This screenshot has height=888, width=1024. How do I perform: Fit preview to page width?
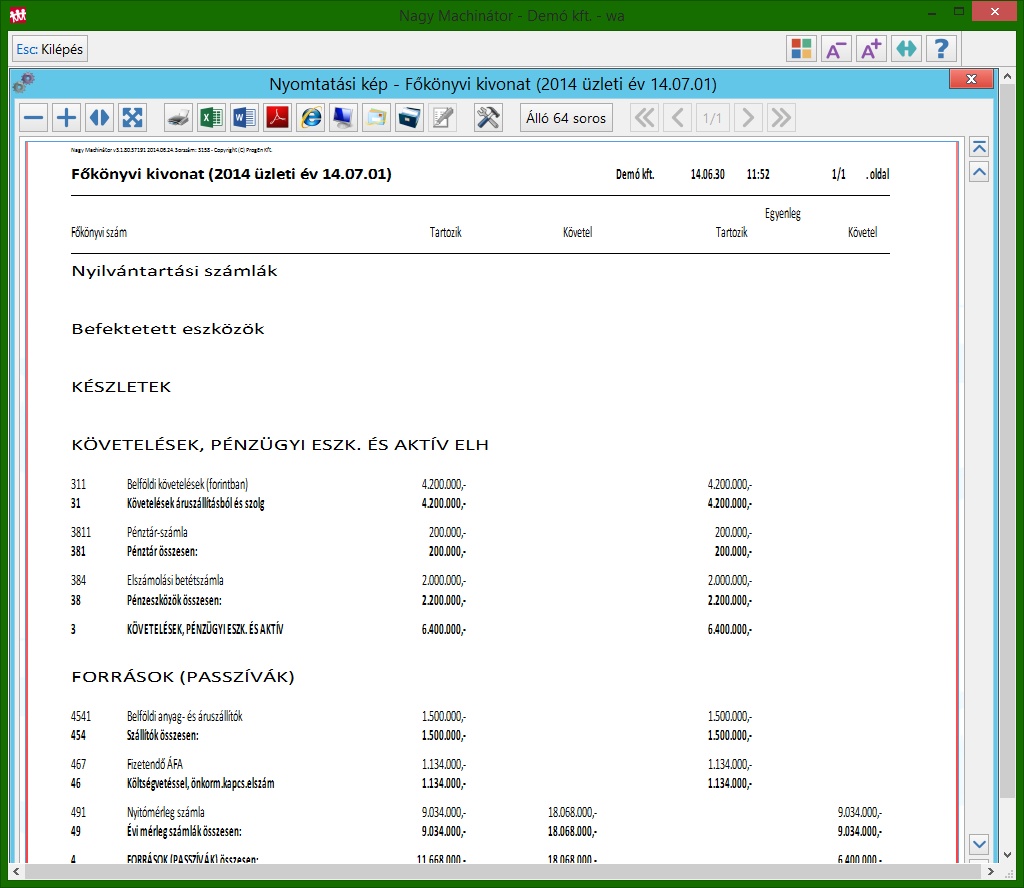pos(99,118)
